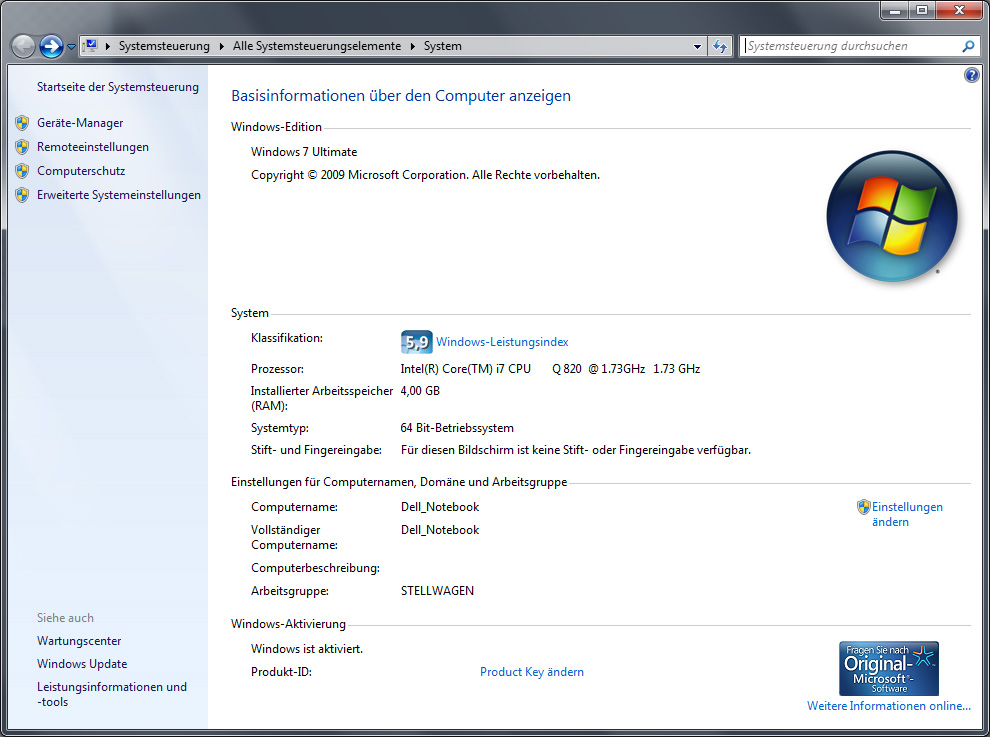990x737 pixels.
Task: Click shield icon beside Einstellungen ändern
Action: (x=864, y=507)
